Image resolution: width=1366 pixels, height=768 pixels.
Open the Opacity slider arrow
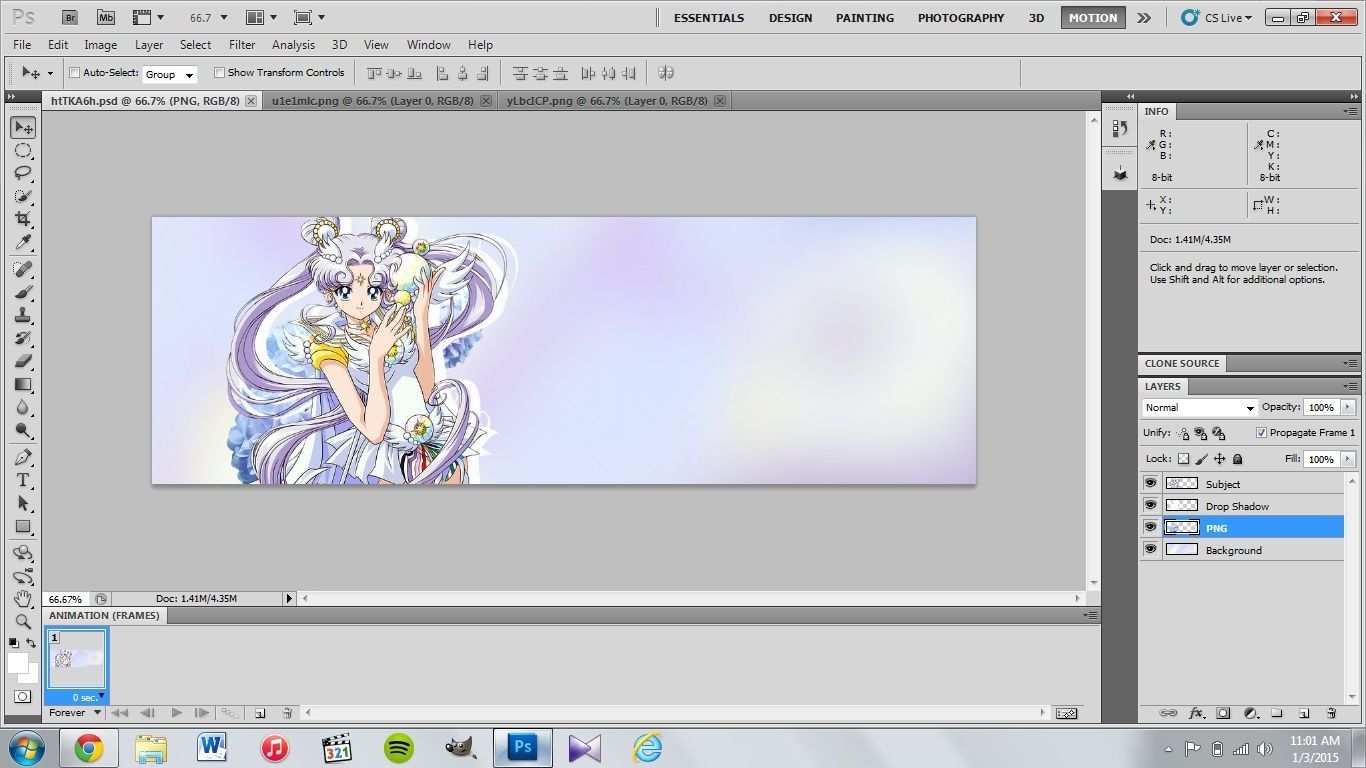pyautogui.click(x=1348, y=407)
